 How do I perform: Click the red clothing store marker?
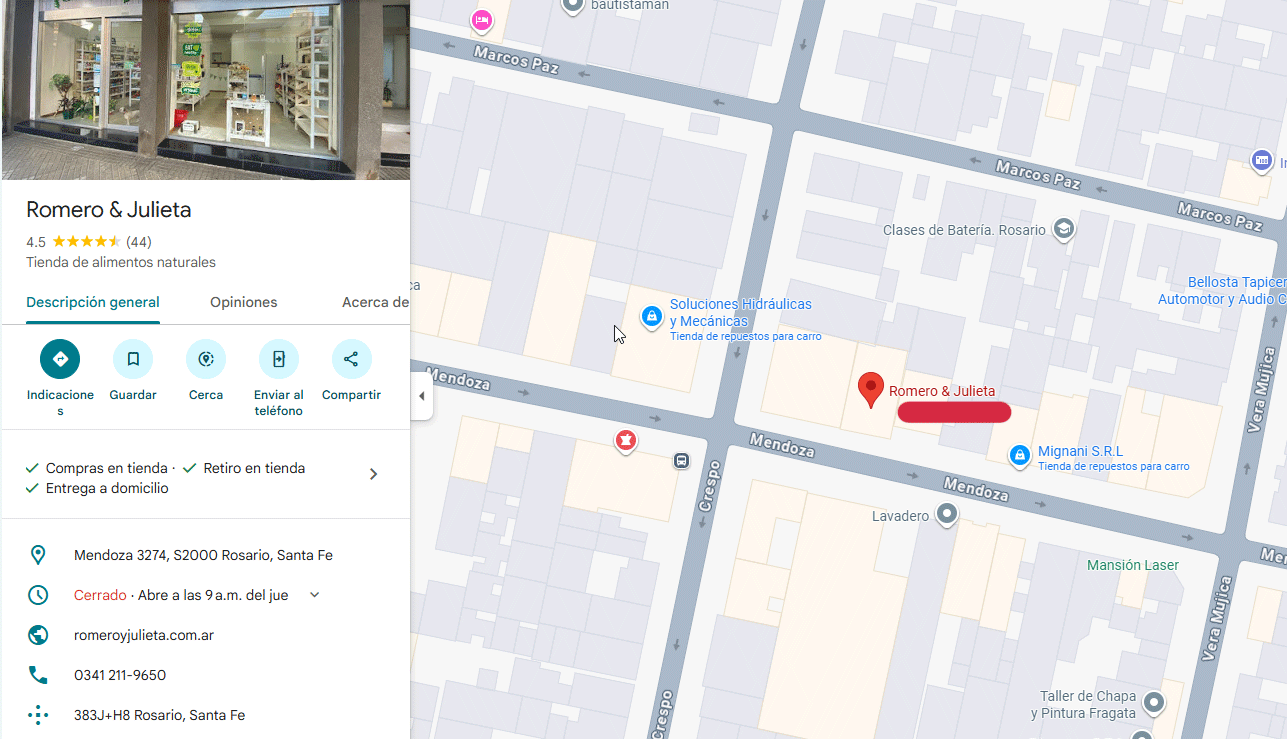626,441
